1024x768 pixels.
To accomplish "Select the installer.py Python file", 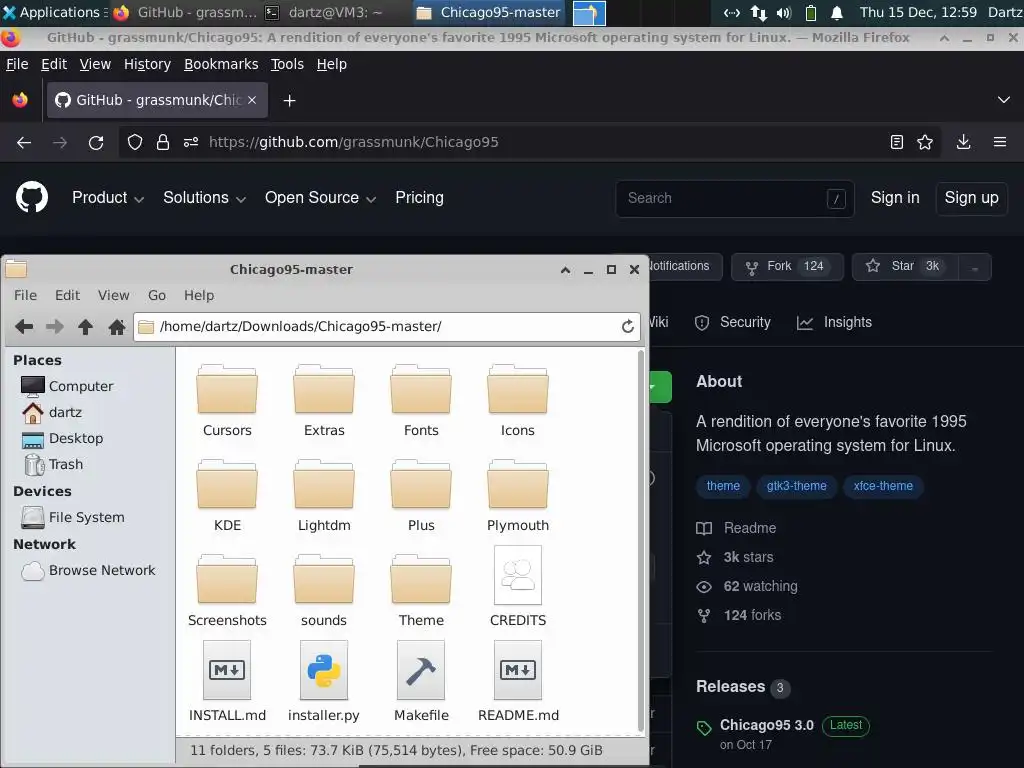I will coord(324,682).
